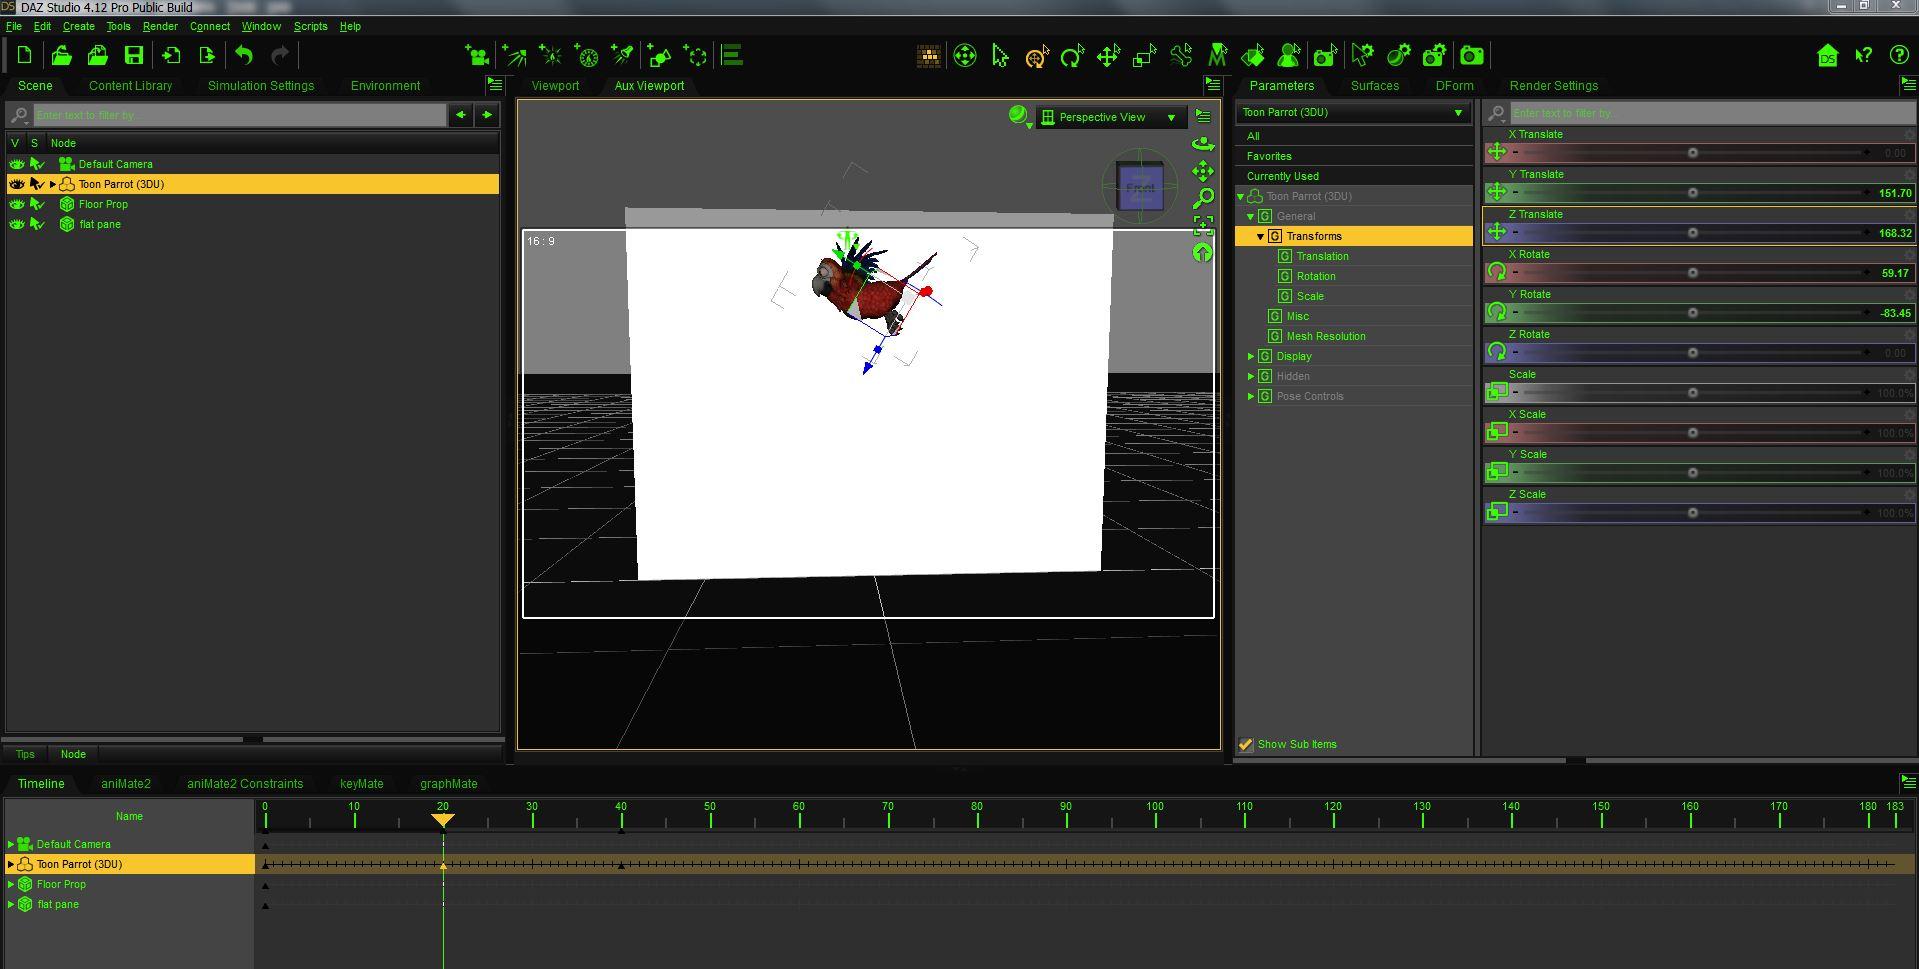This screenshot has width=1919, height=969.
Task: Open the Render menu
Action: point(160,26)
